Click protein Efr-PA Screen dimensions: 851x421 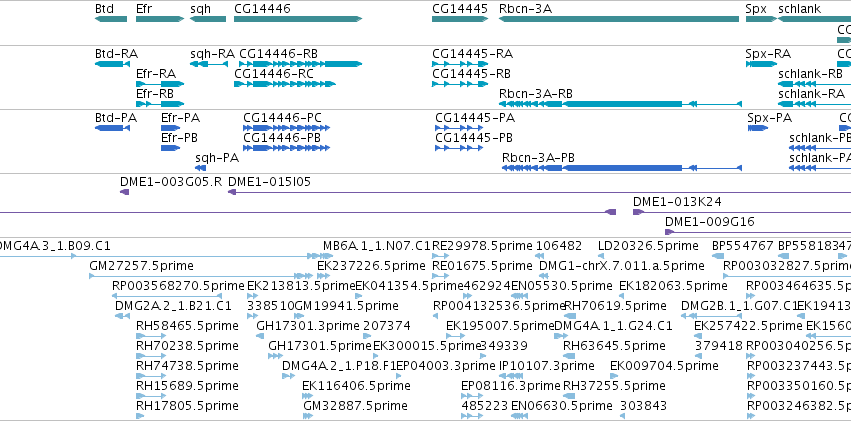pos(170,128)
